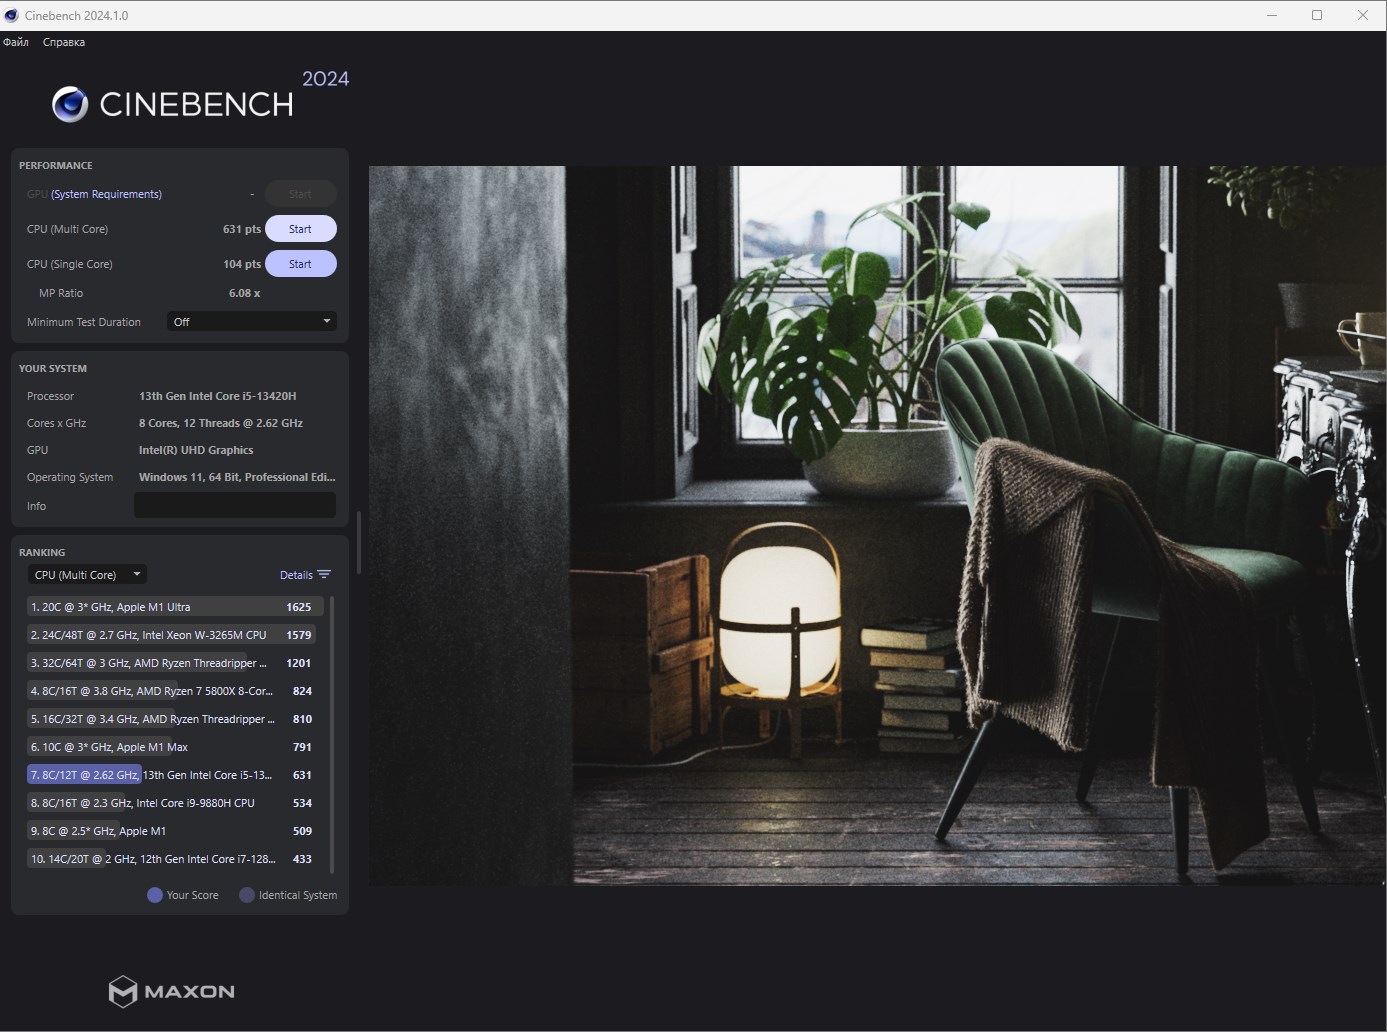Click the Info input field

coord(235,506)
